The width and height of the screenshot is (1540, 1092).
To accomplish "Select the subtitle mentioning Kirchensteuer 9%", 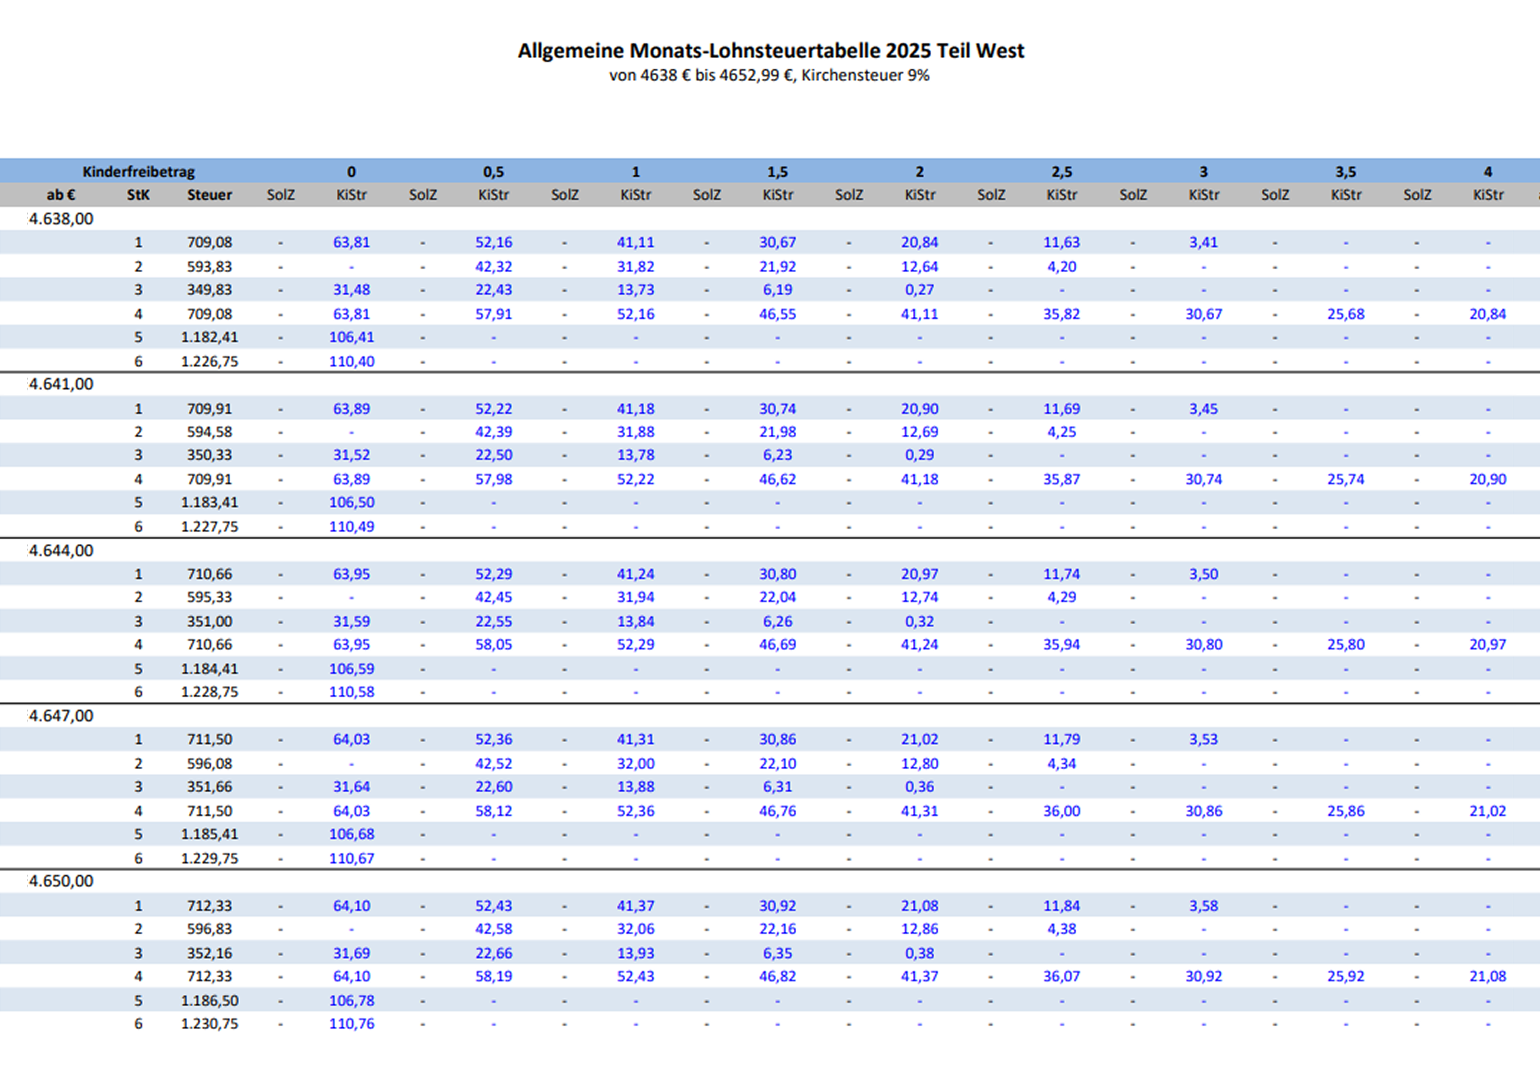I will coord(769,76).
